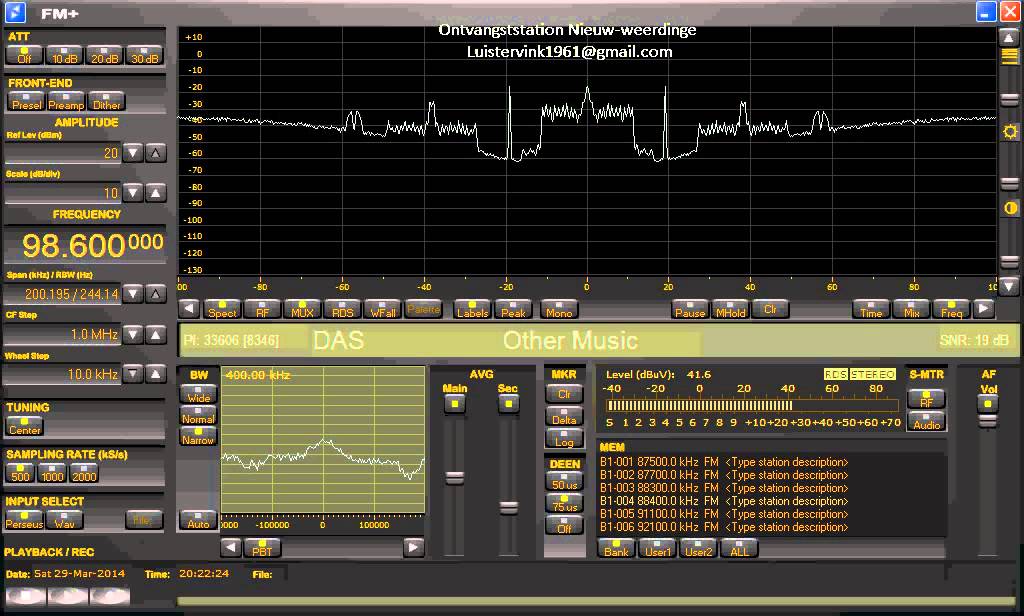The width and height of the screenshot is (1024, 616).
Task: Shift the spectrum left using arrow button
Action: pos(189,308)
